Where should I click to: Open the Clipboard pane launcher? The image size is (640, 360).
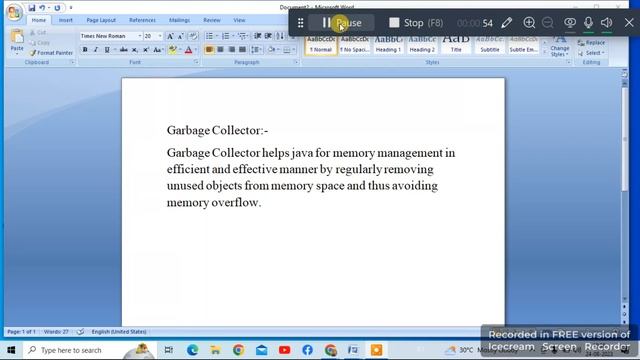[72, 62]
